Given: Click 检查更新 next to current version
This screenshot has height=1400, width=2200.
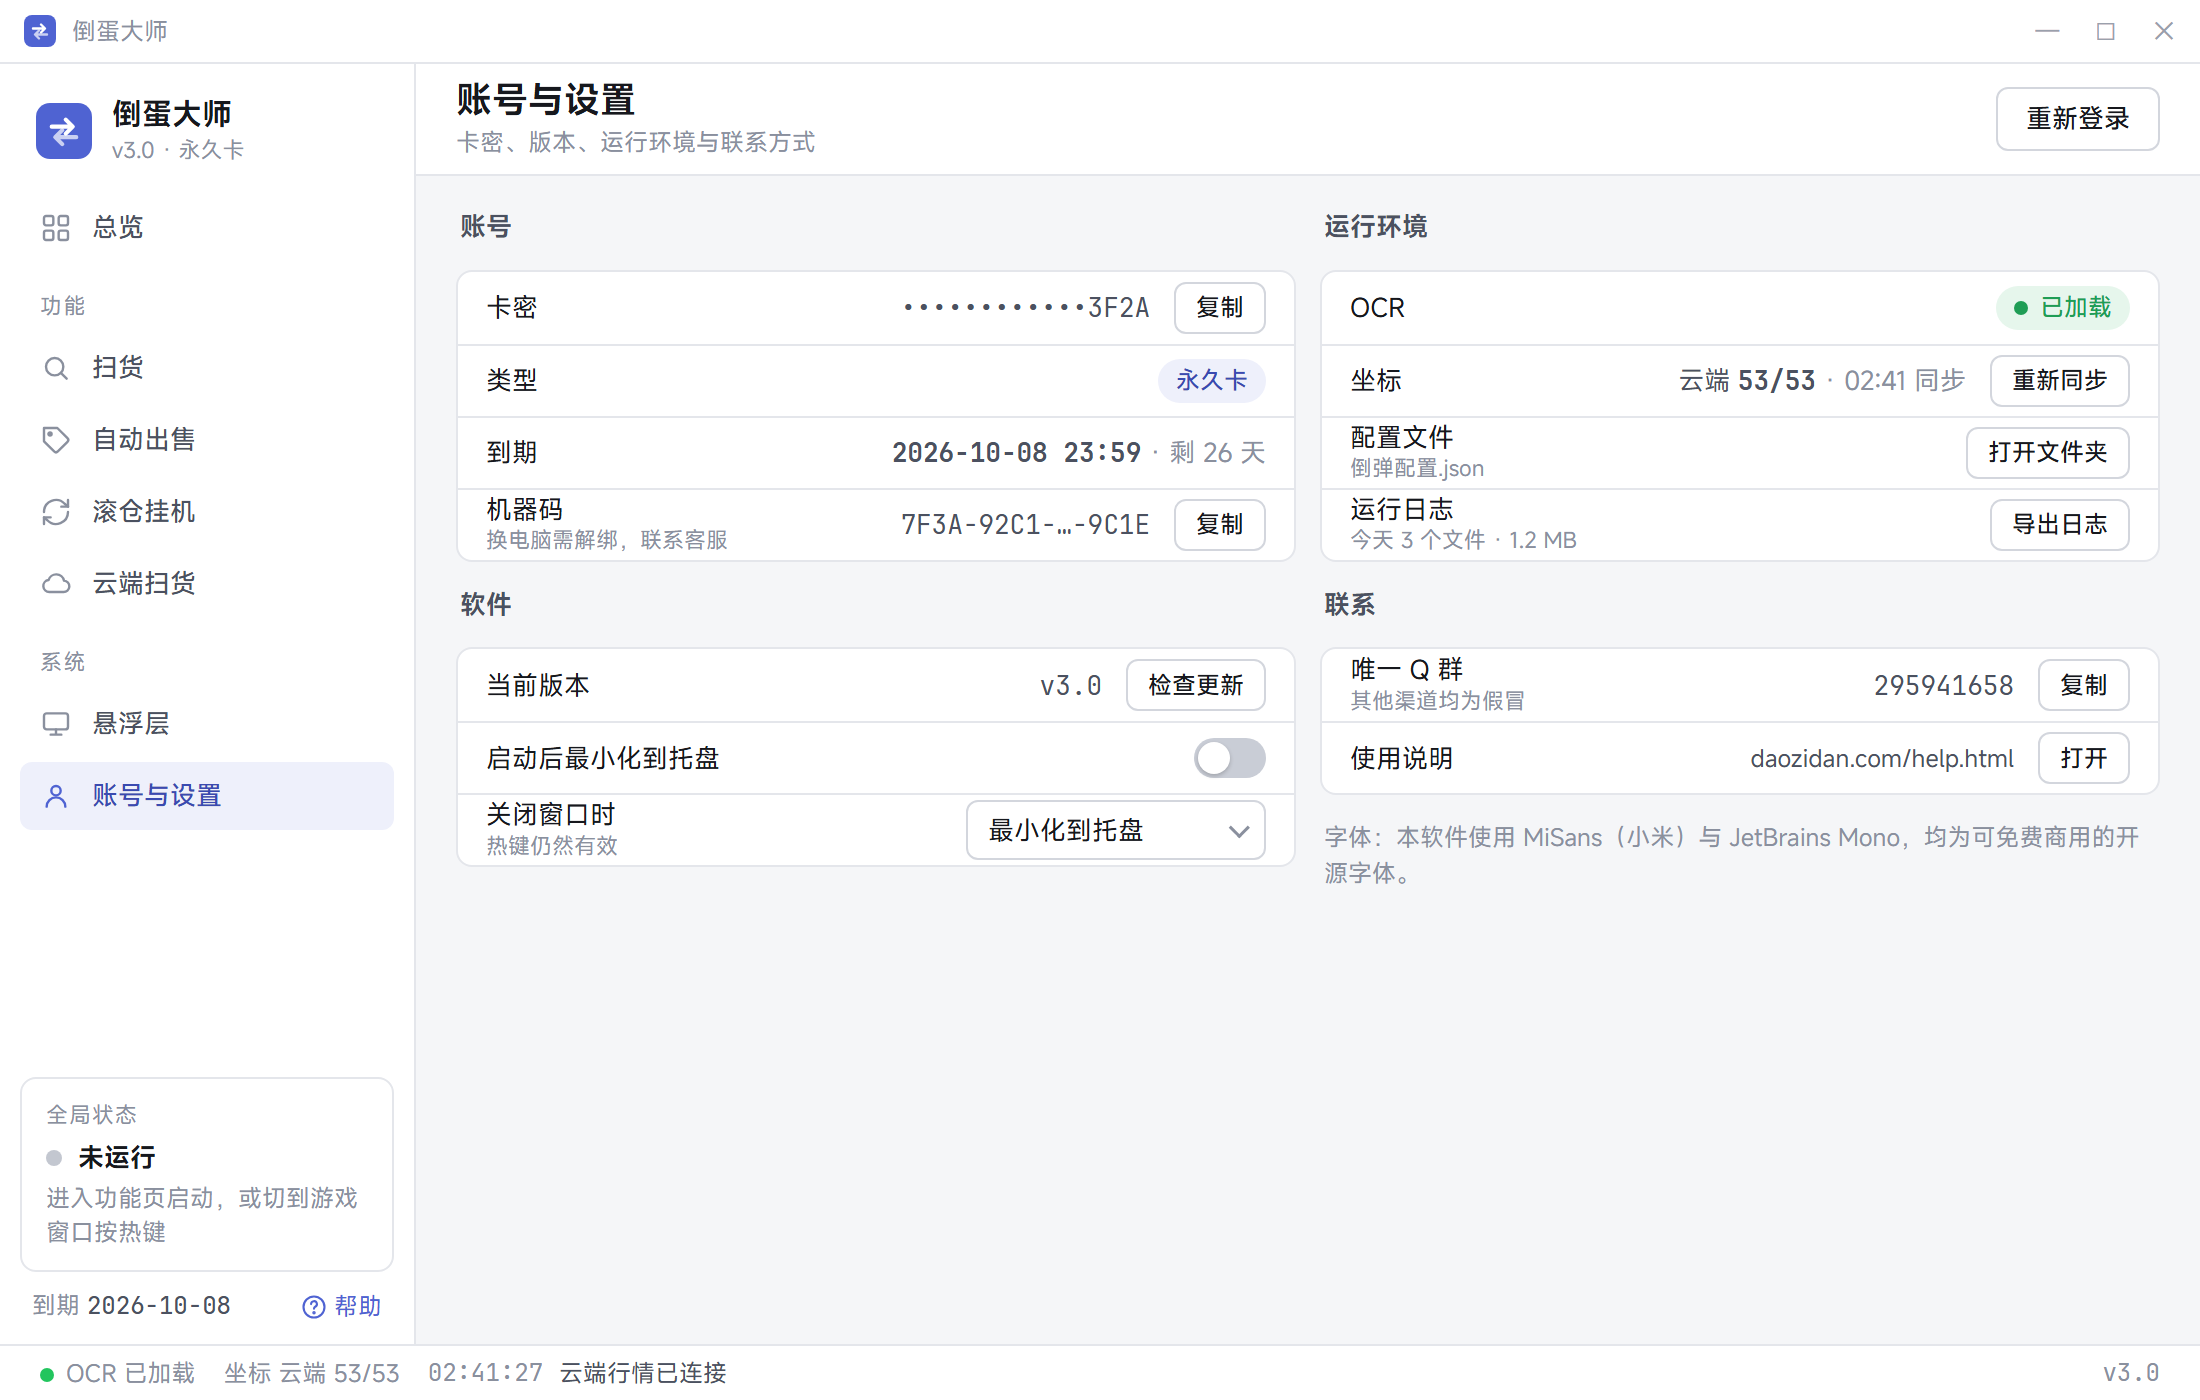Looking at the screenshot, I should click(1196, 685).
